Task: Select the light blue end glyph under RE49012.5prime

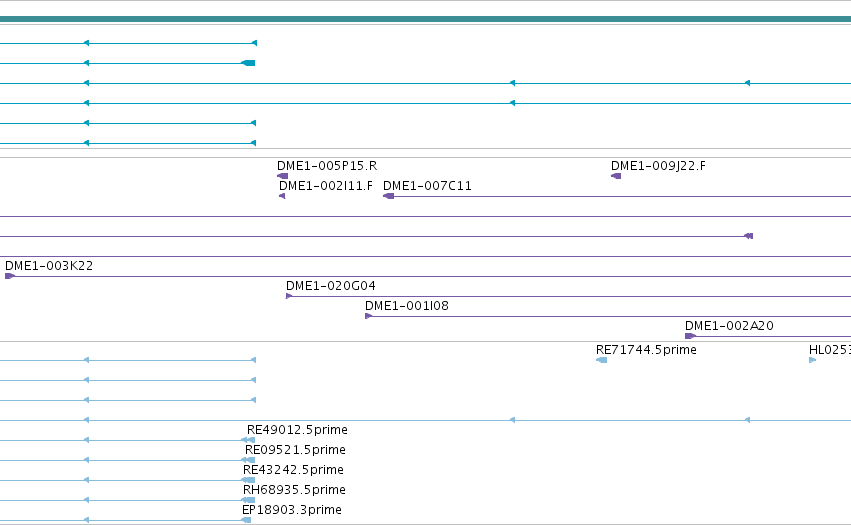Action: click(x=248, y=440)
